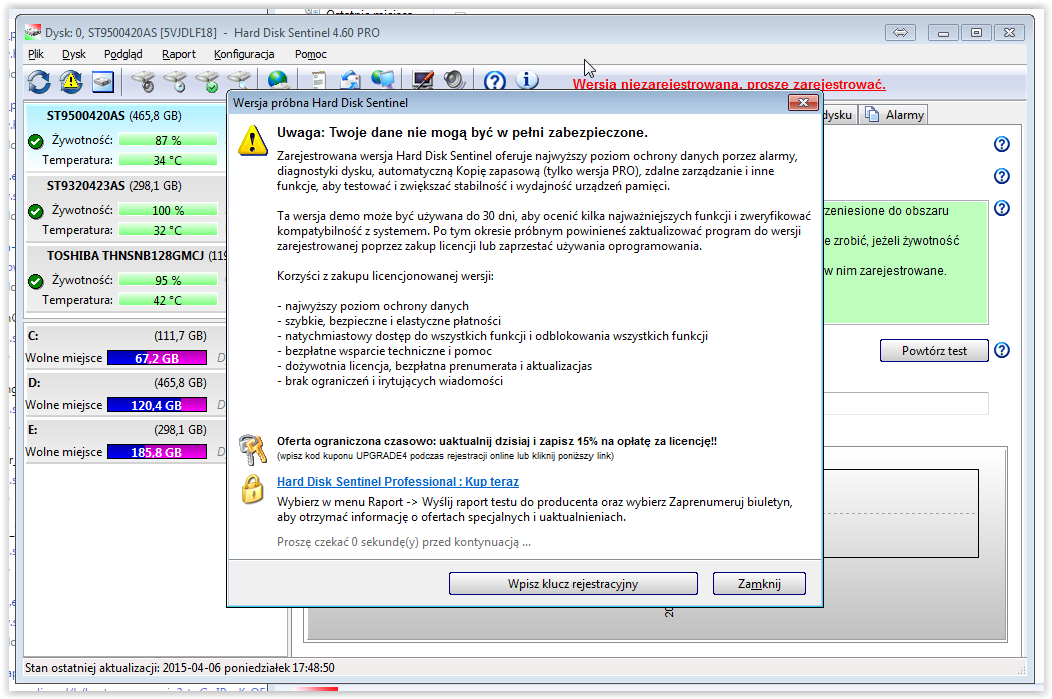Click the blue info toolbar icon
The width and height of the screenshot is (1052, 699).
click(x=527, y=80)
